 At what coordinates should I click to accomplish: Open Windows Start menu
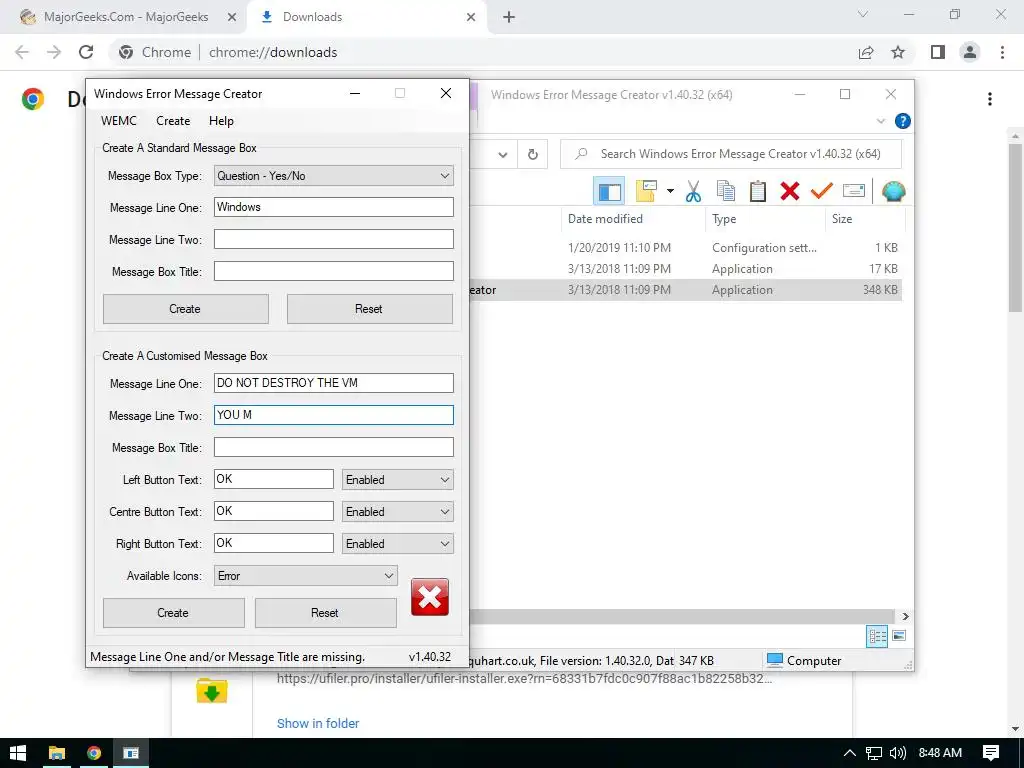[x=18, y=753]
